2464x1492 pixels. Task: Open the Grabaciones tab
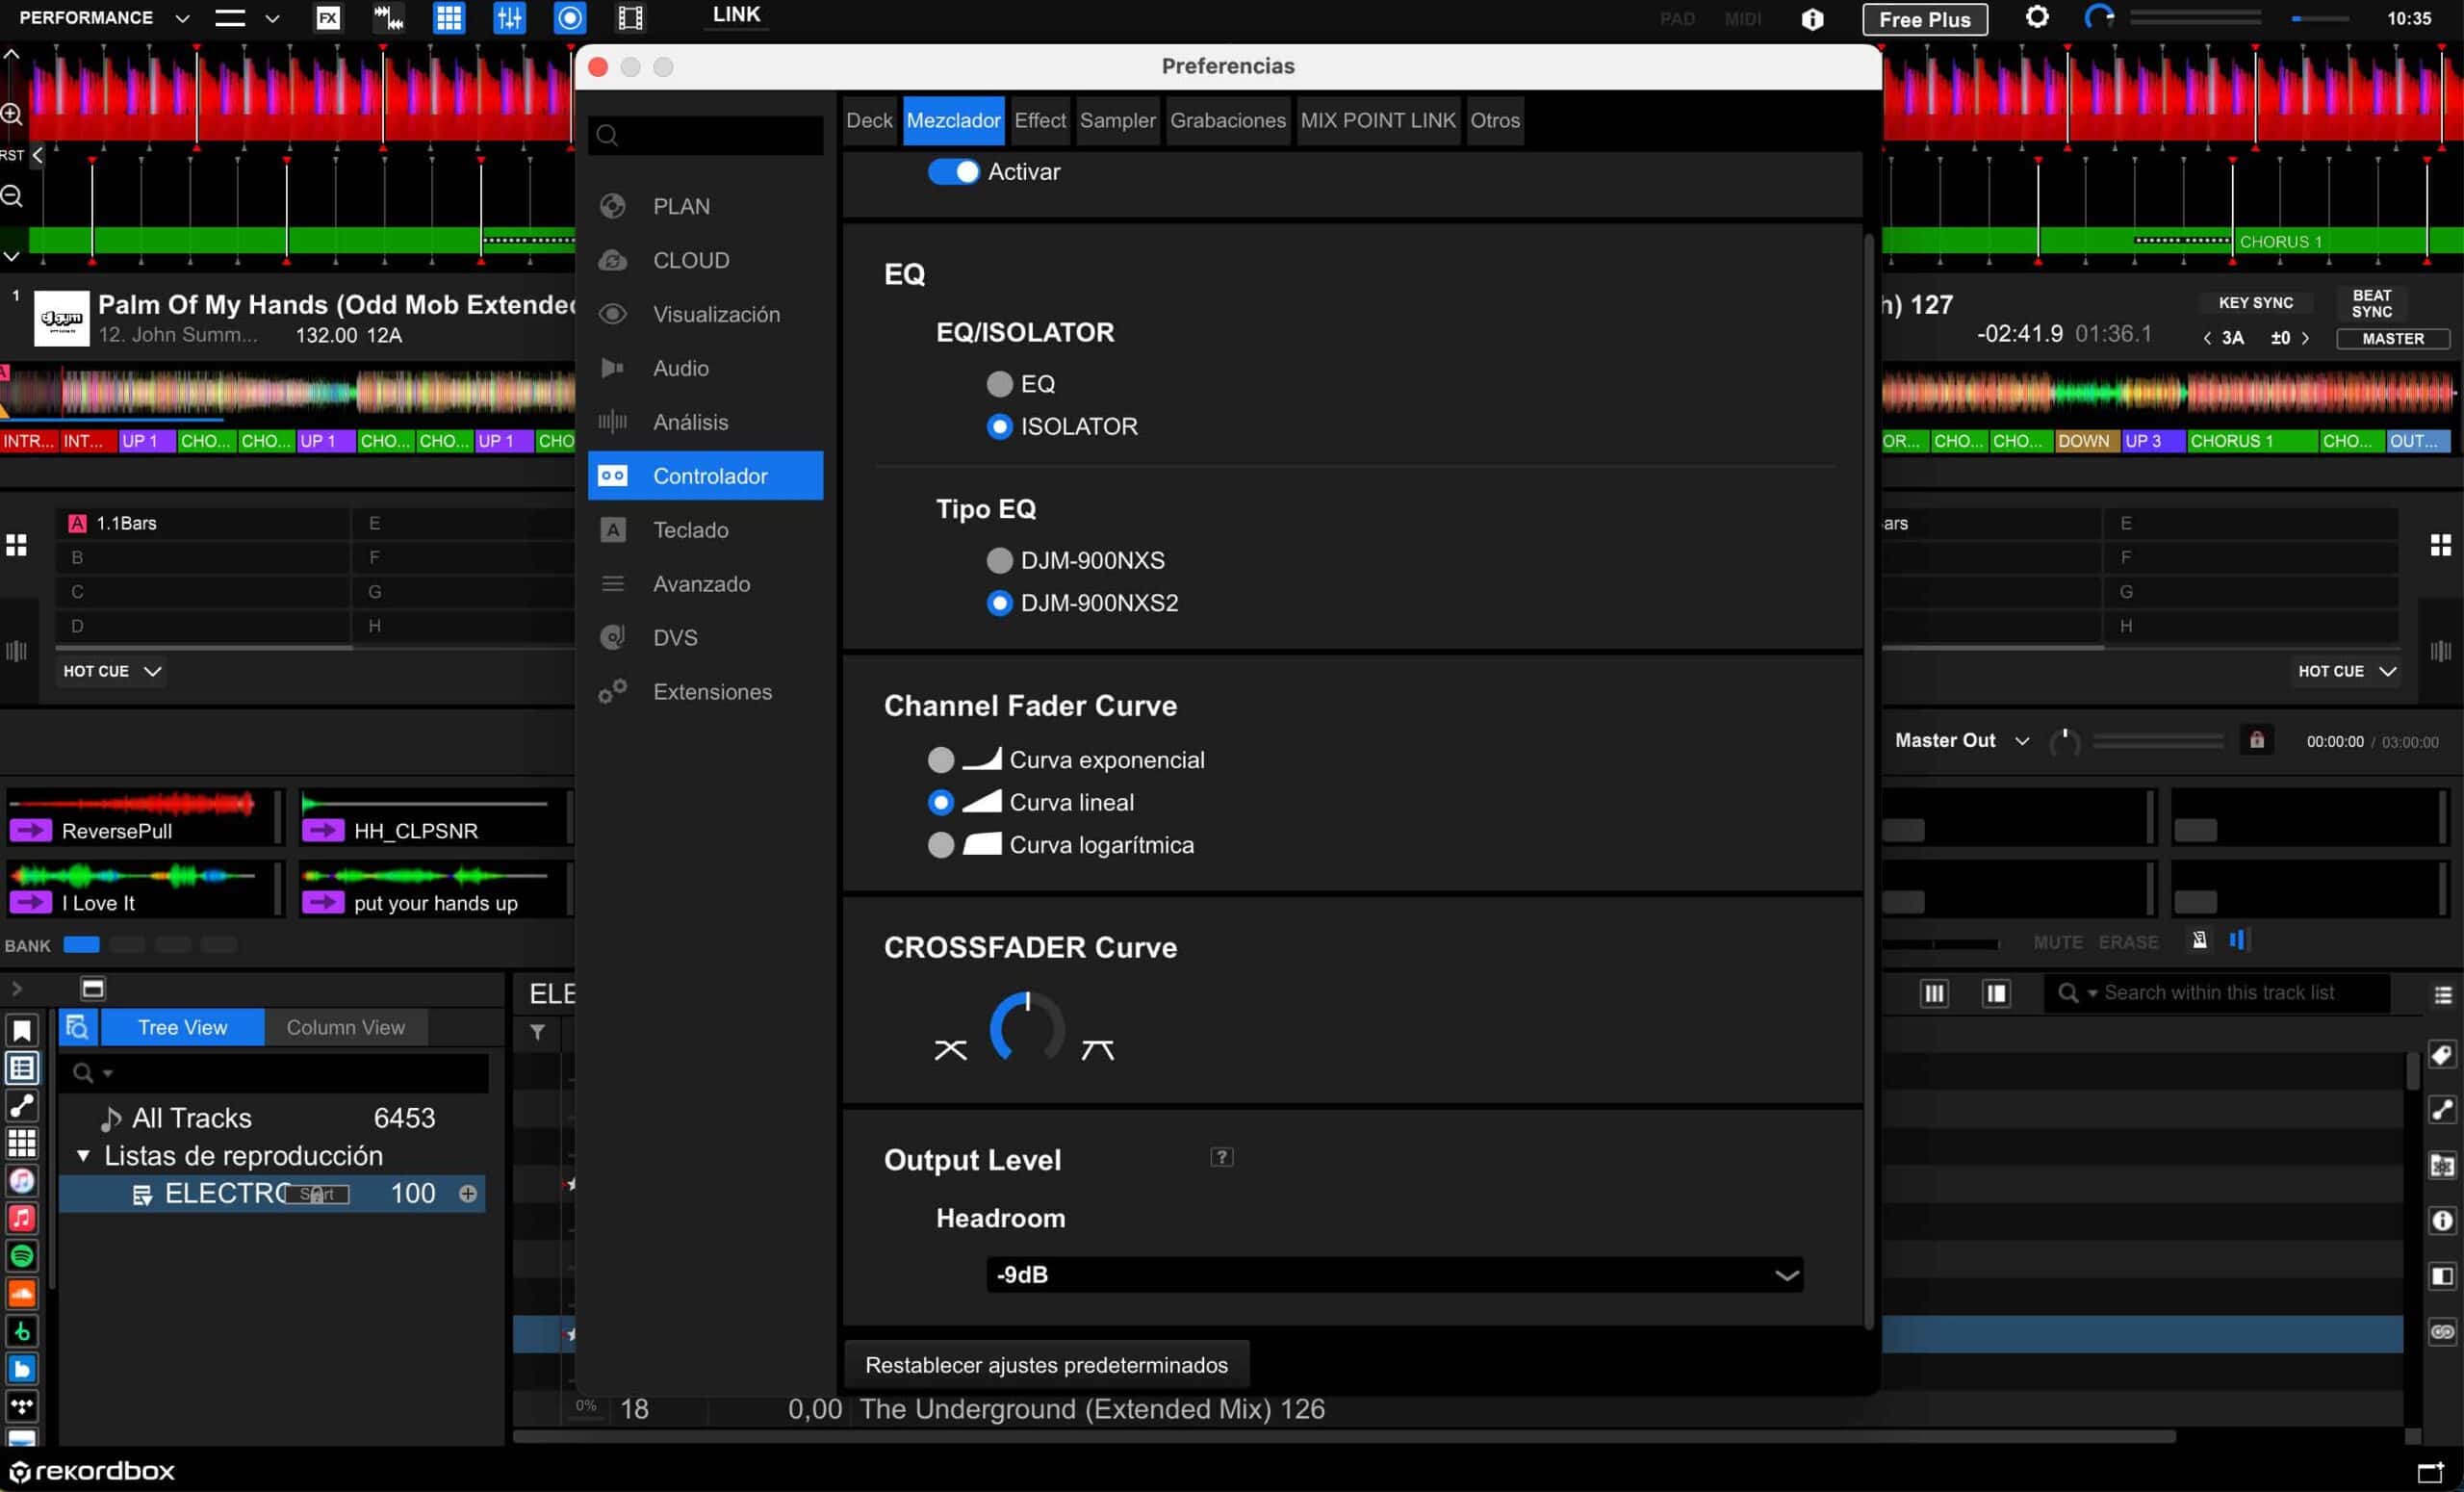(x=1227, y=120)
